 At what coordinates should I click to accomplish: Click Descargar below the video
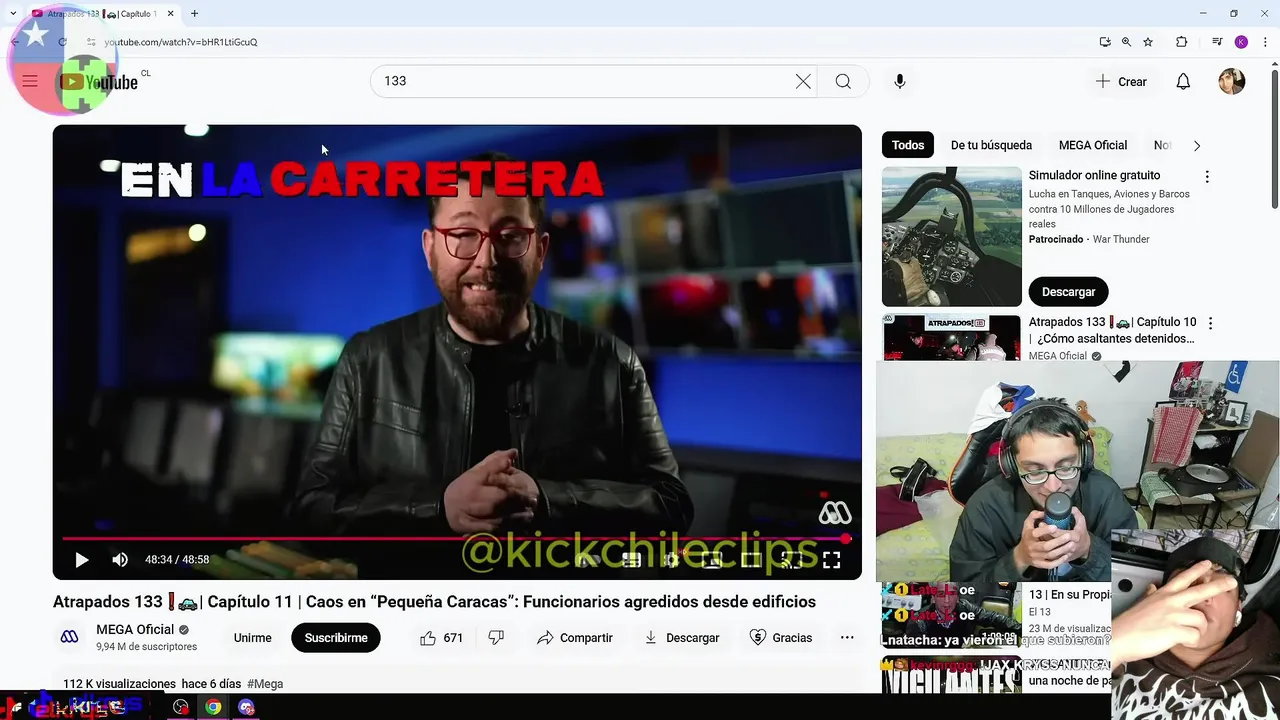pyautogui.click(x=681, y=638)
